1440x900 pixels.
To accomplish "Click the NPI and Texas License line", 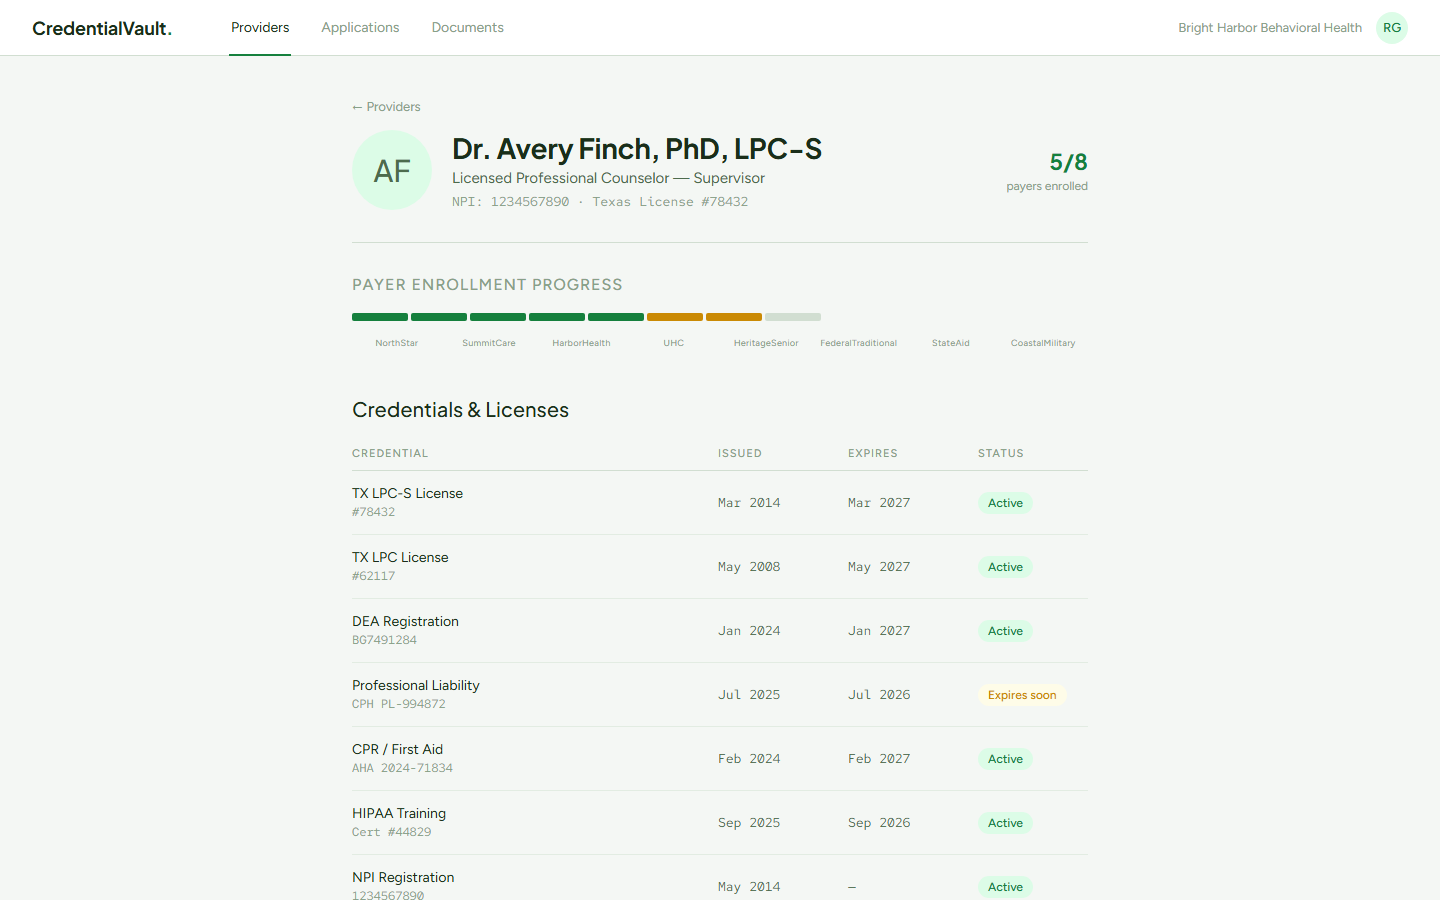I will [x=600, y=202].
